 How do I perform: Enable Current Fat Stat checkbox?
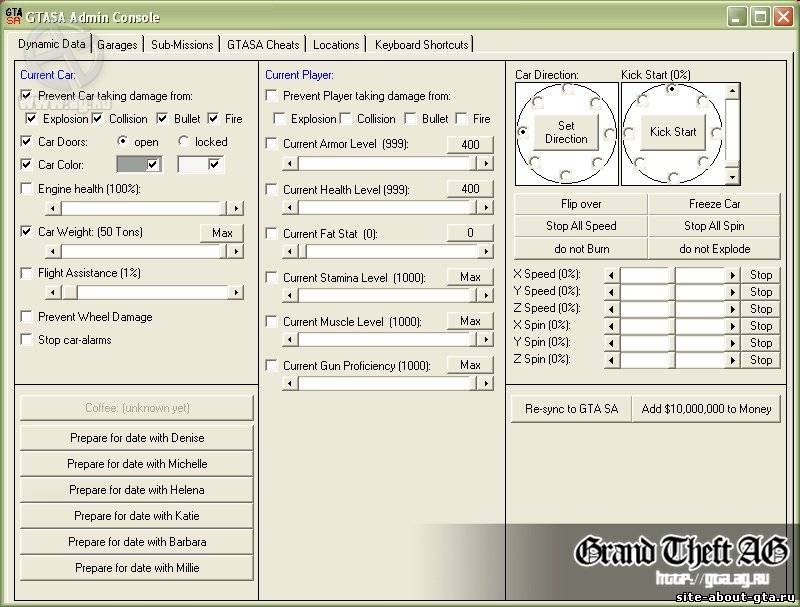(x=271, y=233)
